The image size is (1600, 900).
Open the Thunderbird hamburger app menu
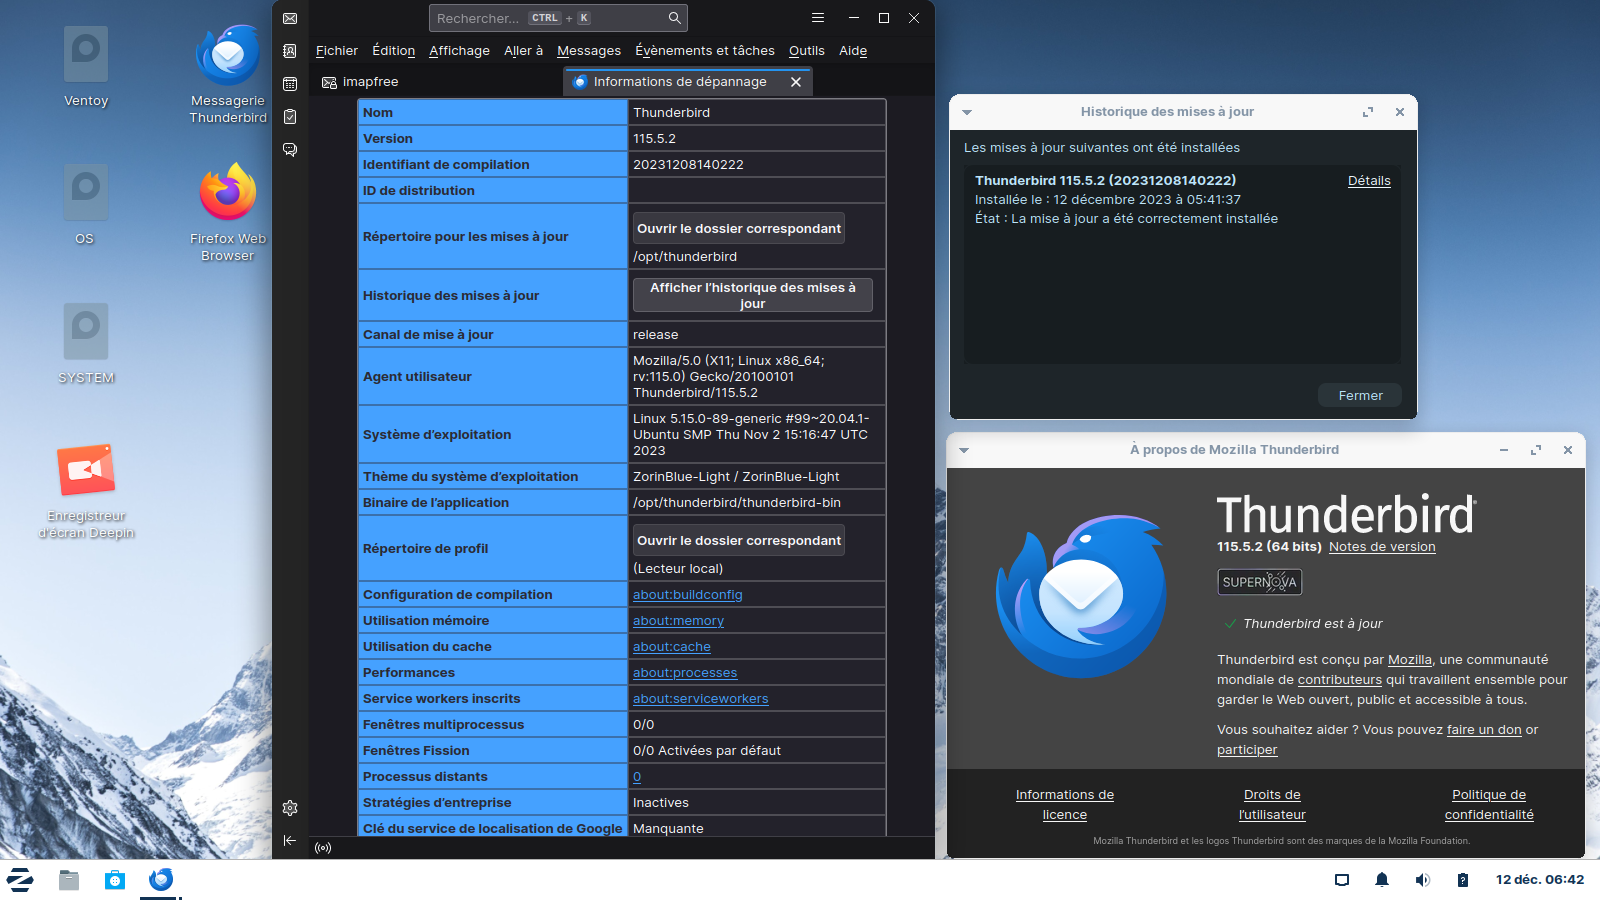tap(818, 18)
